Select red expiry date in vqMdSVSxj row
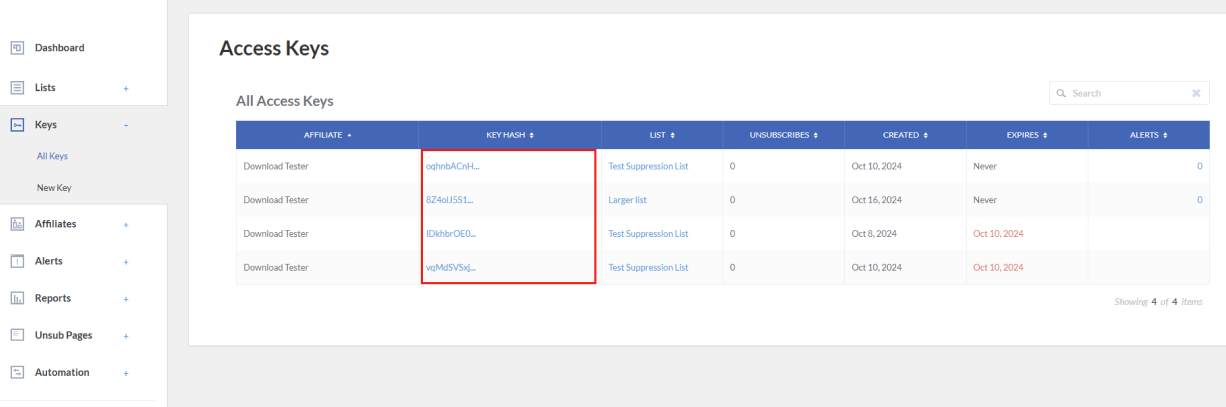The width and height of the screenshot is (1226, 407). pyautogui.click(x=998, y=268)
